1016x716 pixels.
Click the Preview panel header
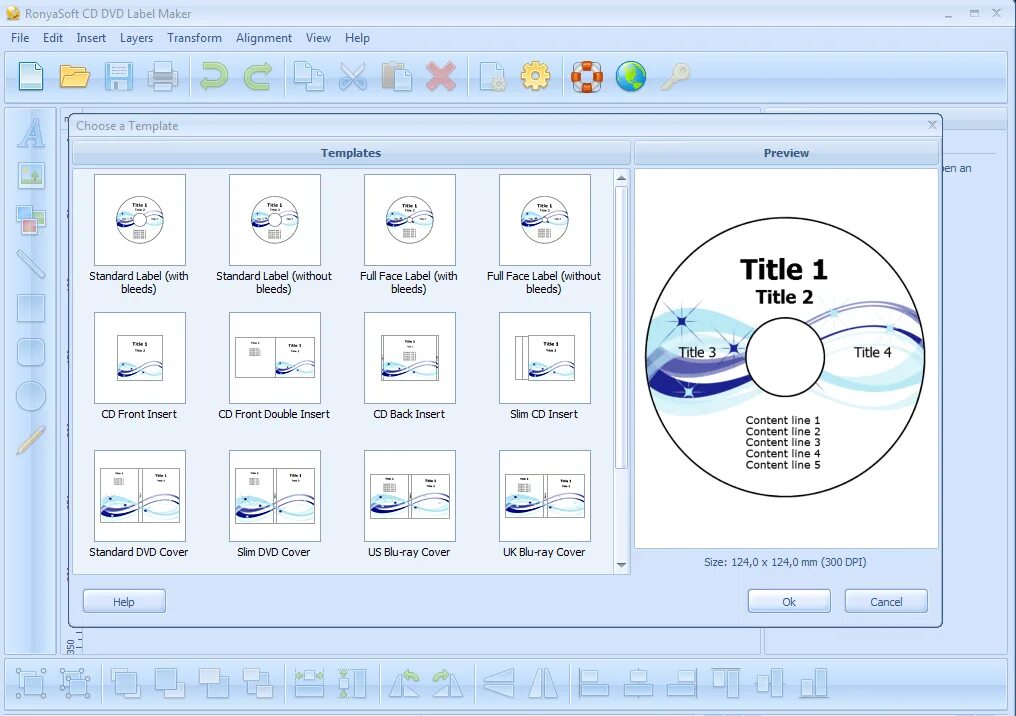click(786, 153)
